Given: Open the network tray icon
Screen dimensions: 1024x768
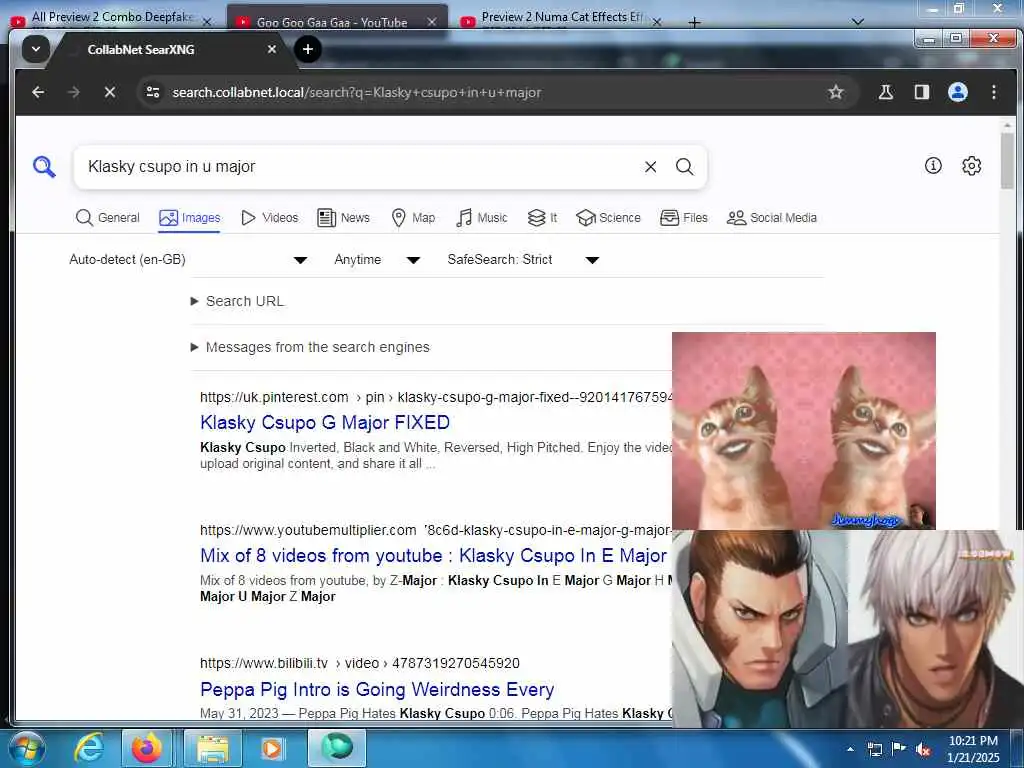Looking at the screenshot, I should 874,749.
